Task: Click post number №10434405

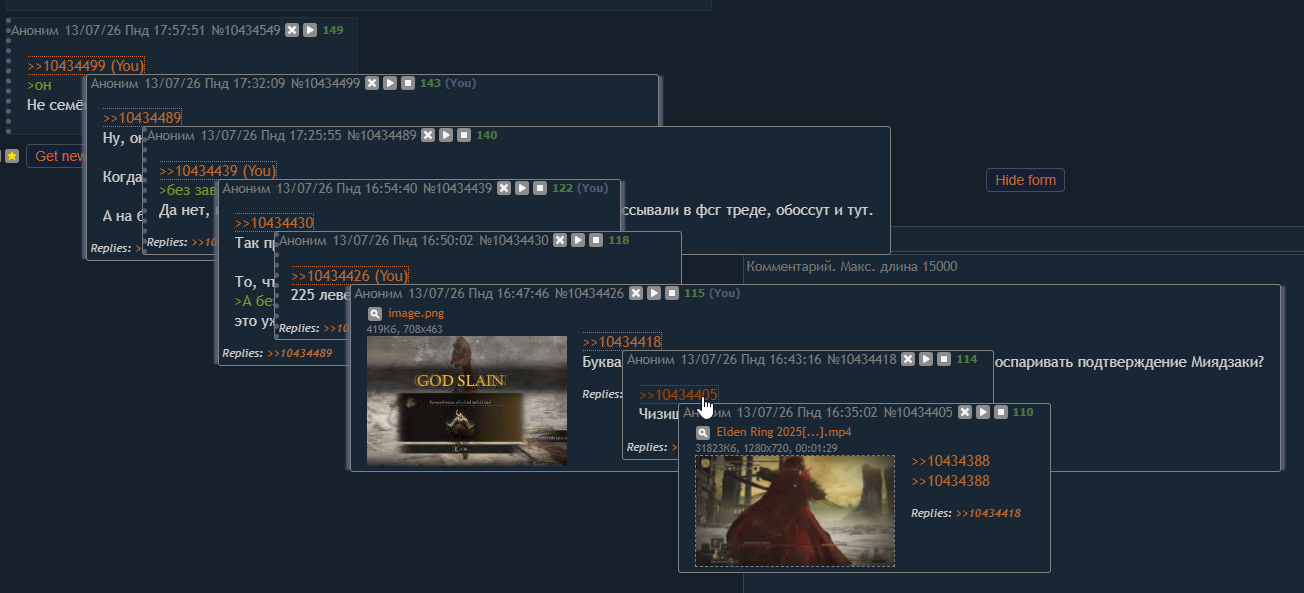Action: 919,412
